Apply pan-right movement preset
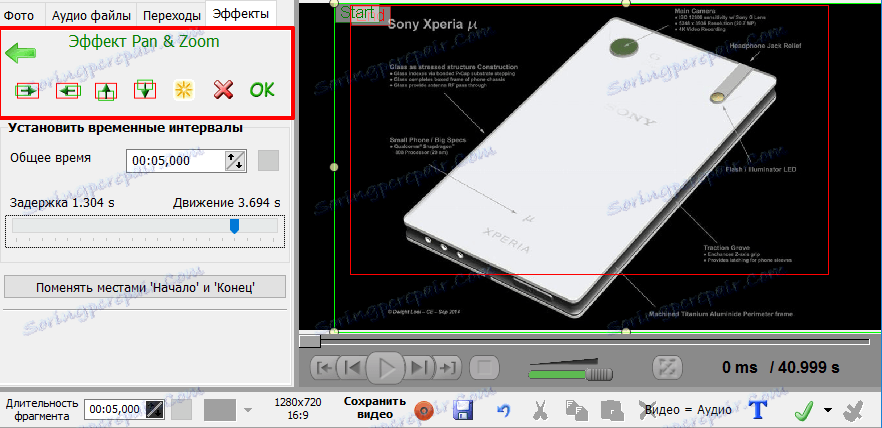The image size is (882, 428). click(x=27, y=91)
